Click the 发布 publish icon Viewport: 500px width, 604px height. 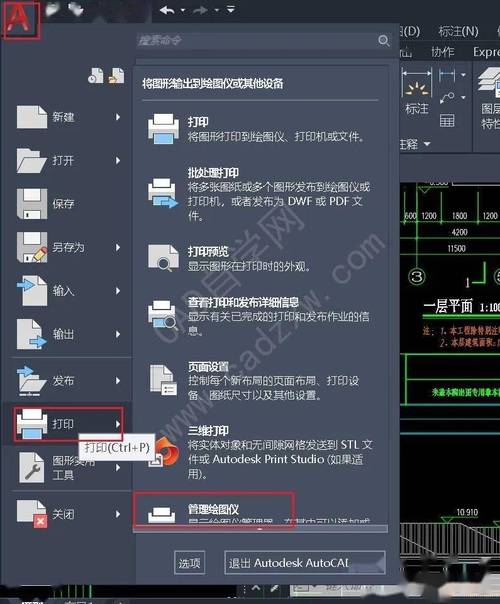click(x=32, y=381)
